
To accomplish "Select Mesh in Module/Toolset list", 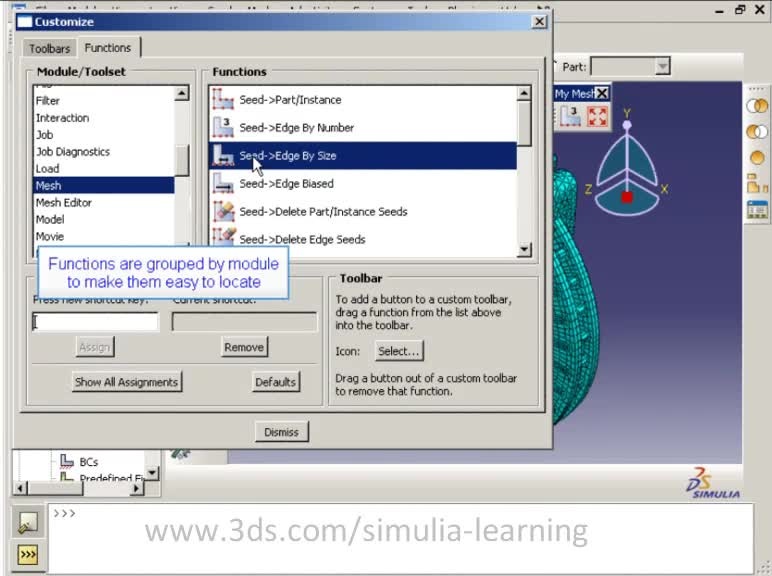I will (104, 186).
